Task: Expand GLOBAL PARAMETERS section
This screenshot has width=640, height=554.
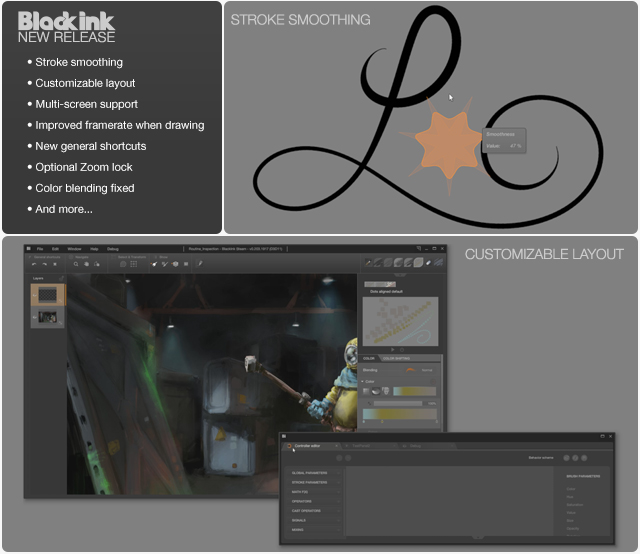Action: 314,473
